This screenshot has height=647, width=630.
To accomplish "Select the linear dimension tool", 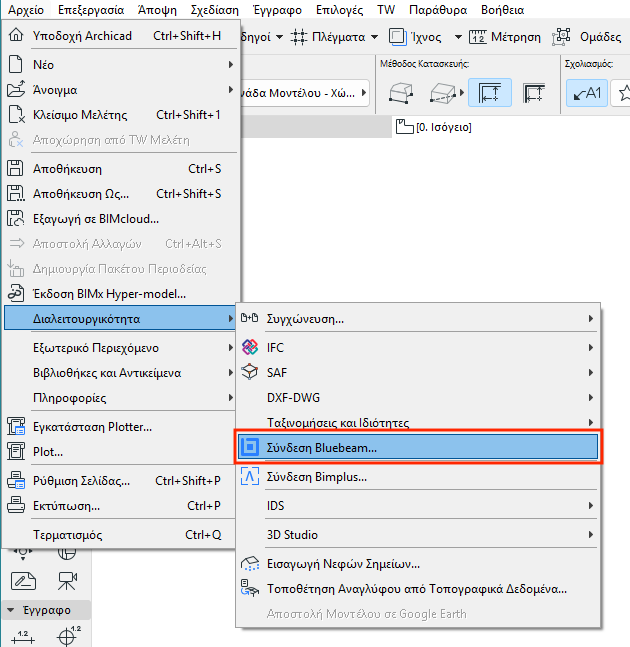I will pos(23,637).
